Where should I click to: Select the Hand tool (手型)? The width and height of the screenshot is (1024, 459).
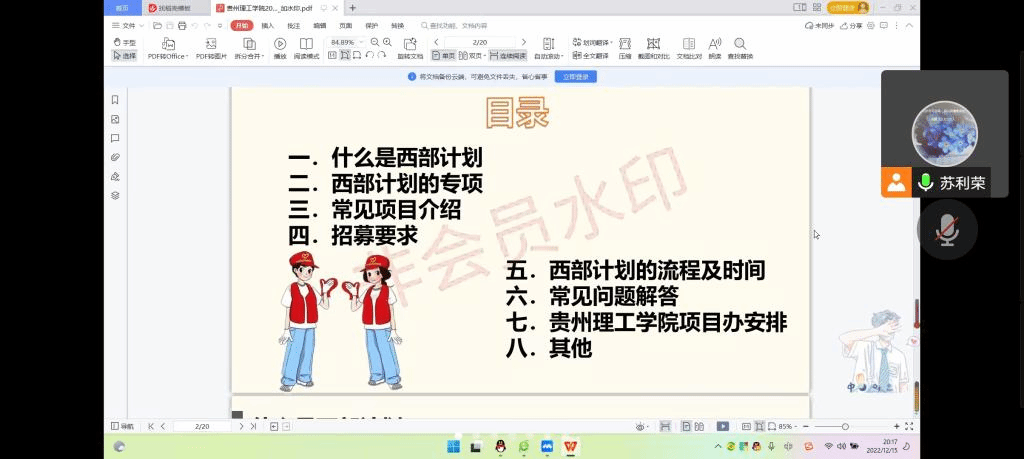tap(125, 42)
